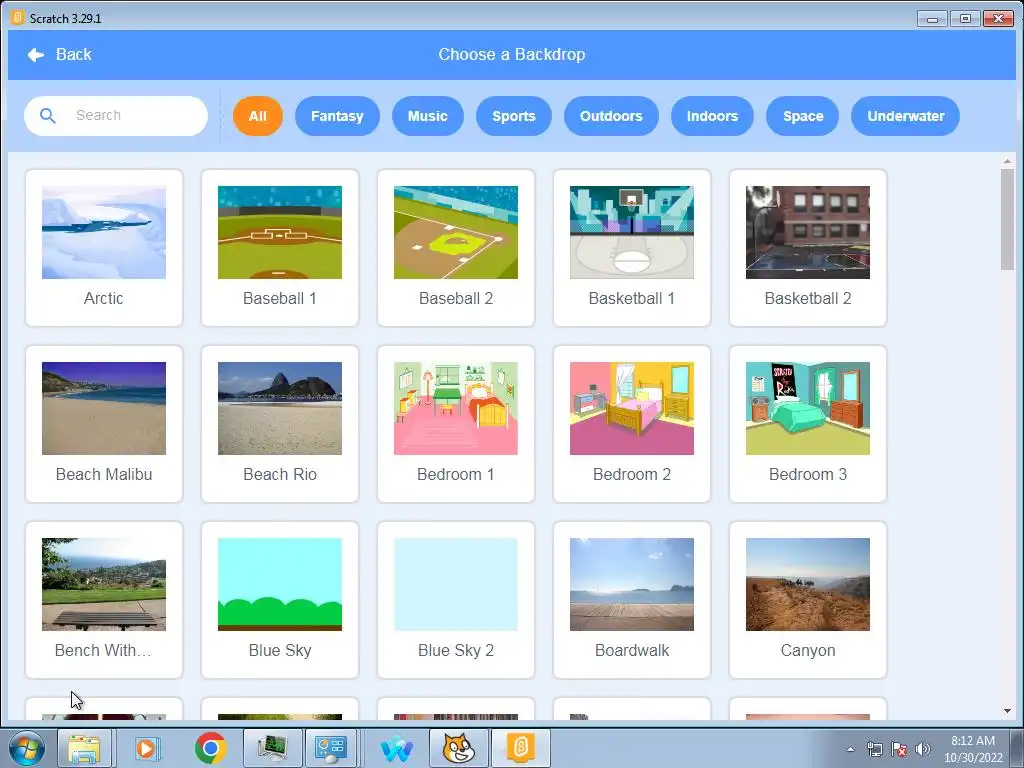This screenshot has height=768, width=1024.
Task: Filter backdrops by Fantasy
Action: (337, 116)
